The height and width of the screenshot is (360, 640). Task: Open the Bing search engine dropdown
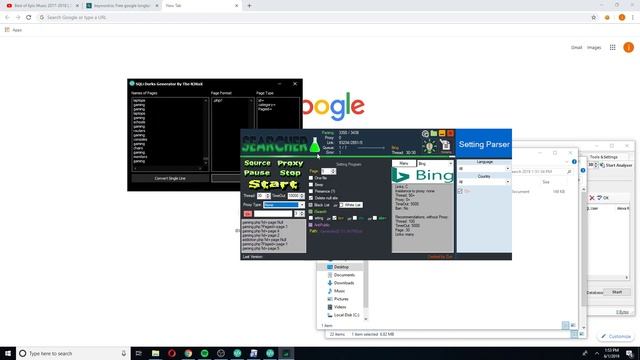click(x=435, y=163)
